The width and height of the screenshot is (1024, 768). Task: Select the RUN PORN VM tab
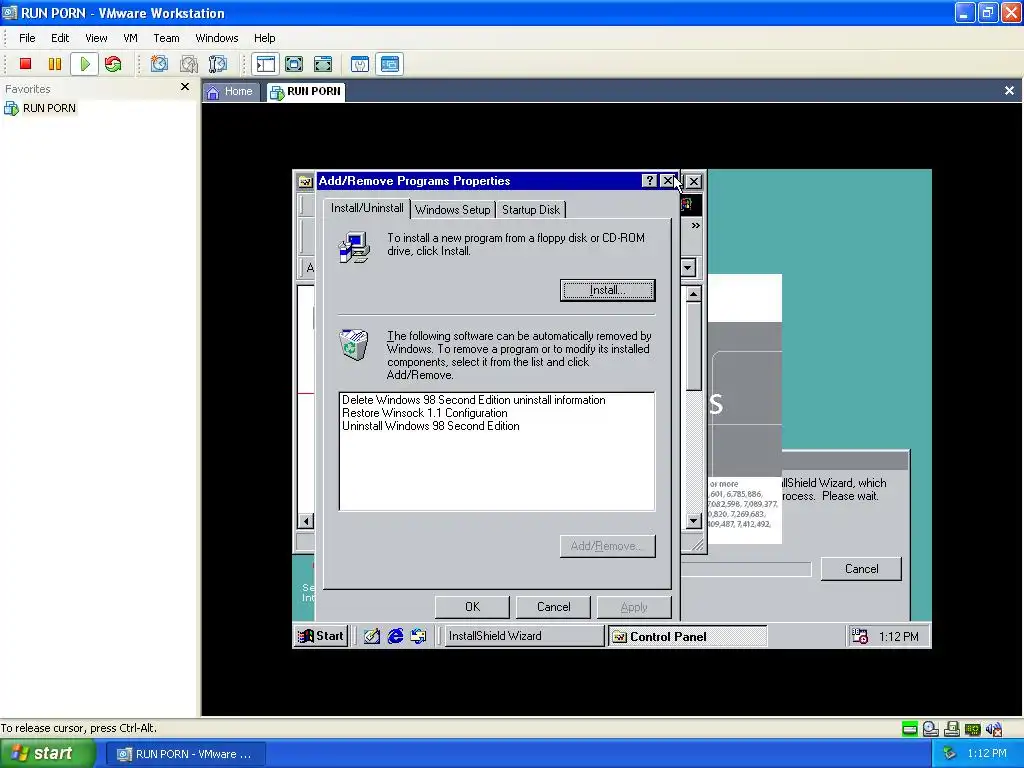click(306, 91)
